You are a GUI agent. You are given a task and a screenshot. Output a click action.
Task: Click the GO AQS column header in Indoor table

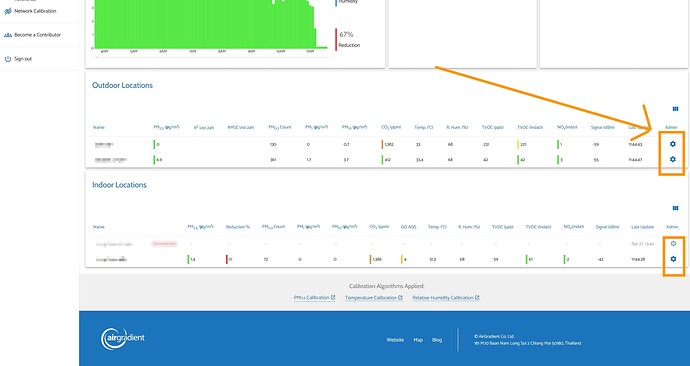408,227
